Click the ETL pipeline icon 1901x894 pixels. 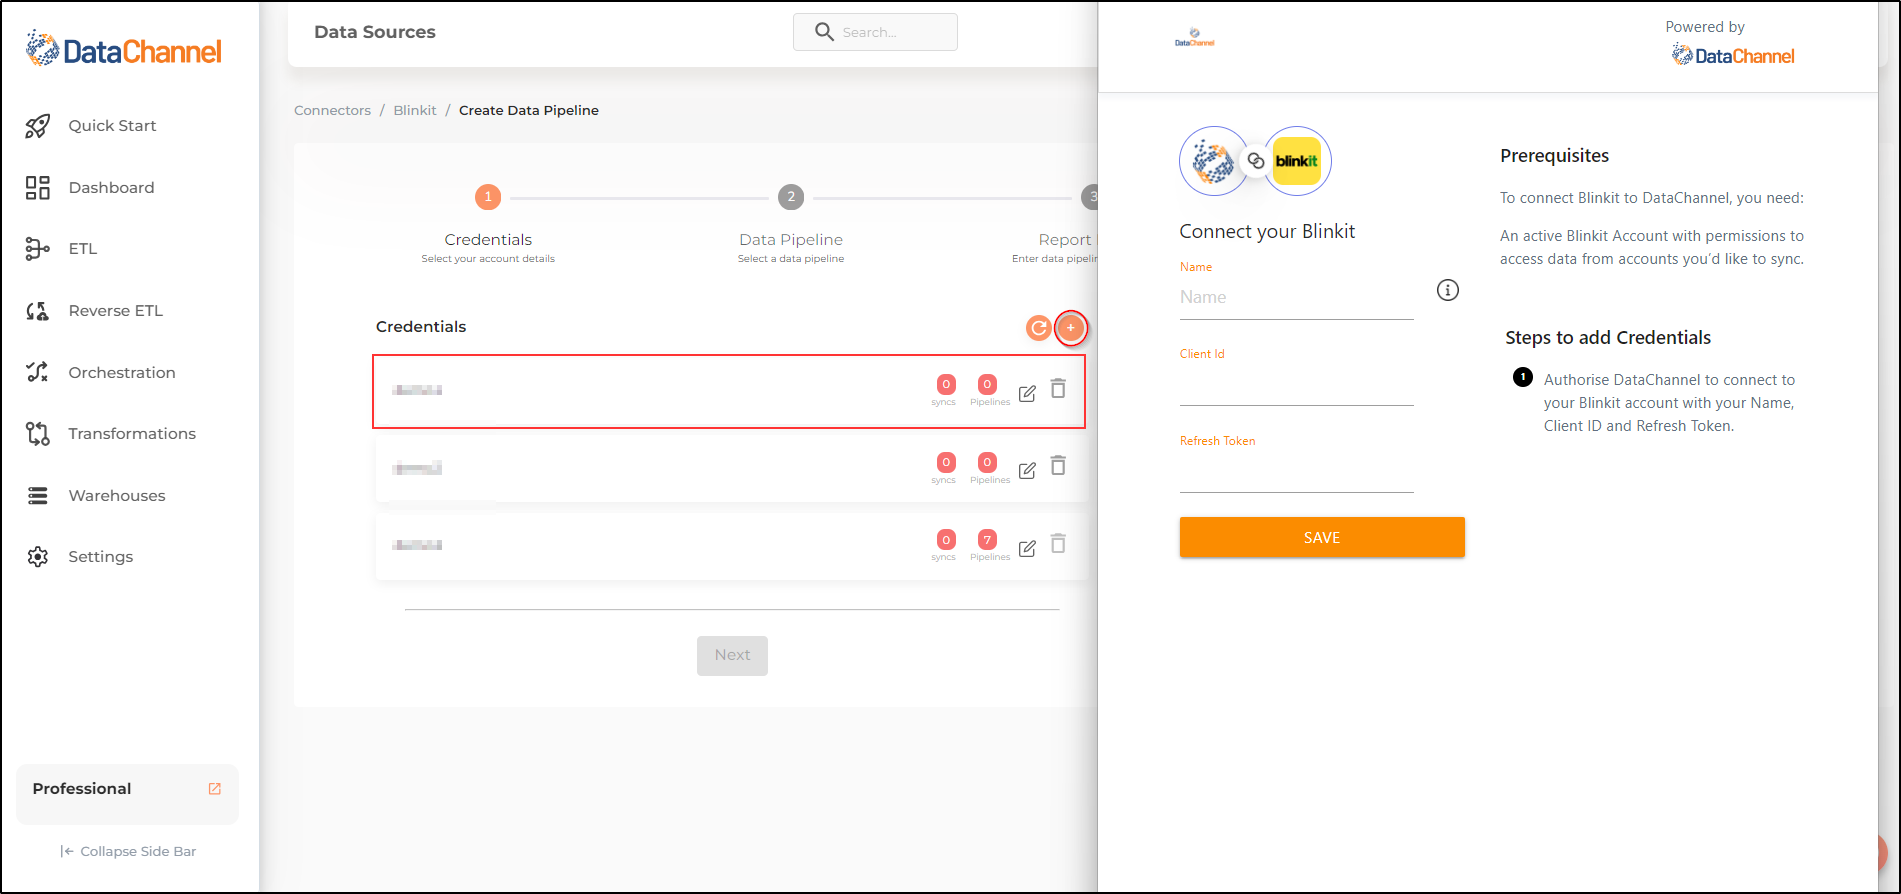pyautogui.click(x=38, y=249)
